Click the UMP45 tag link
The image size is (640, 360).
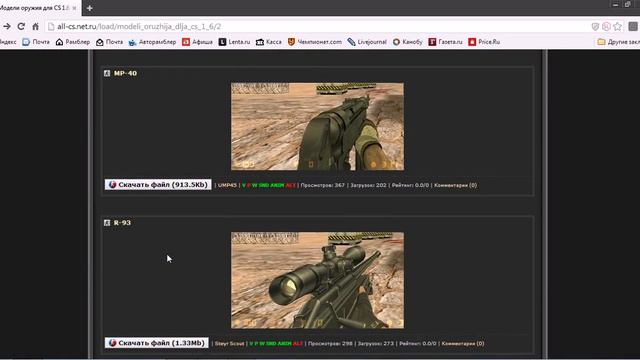227,185
